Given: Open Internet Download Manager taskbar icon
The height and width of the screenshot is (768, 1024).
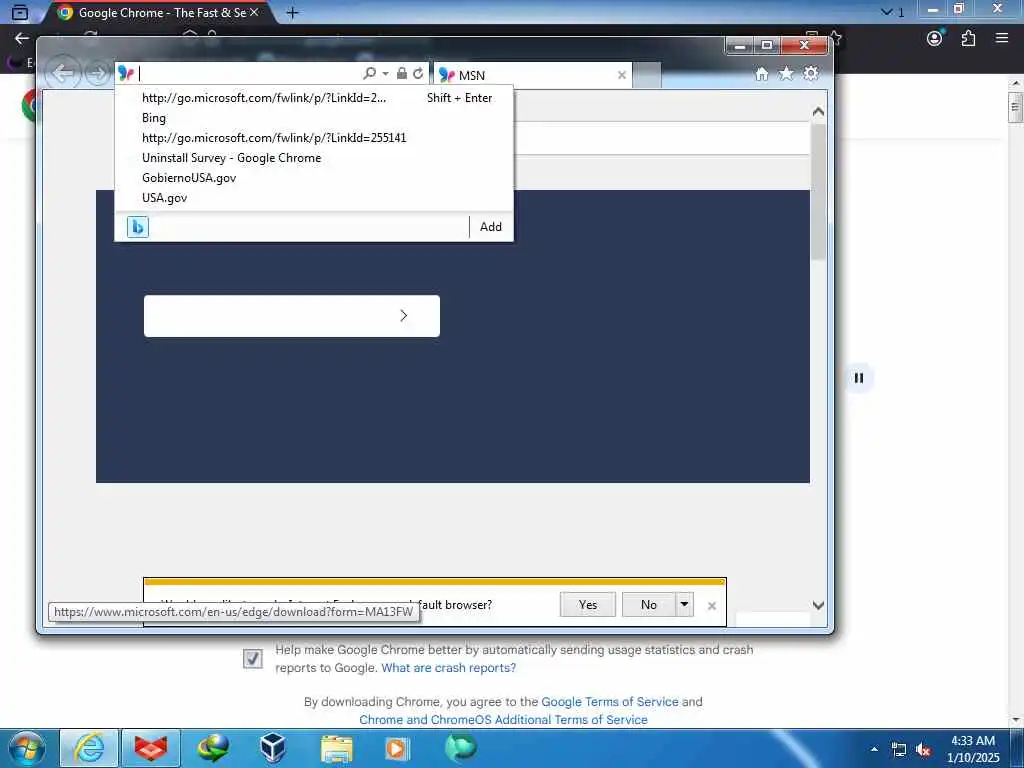Looking at the screenshot, I should click(212, 748).
